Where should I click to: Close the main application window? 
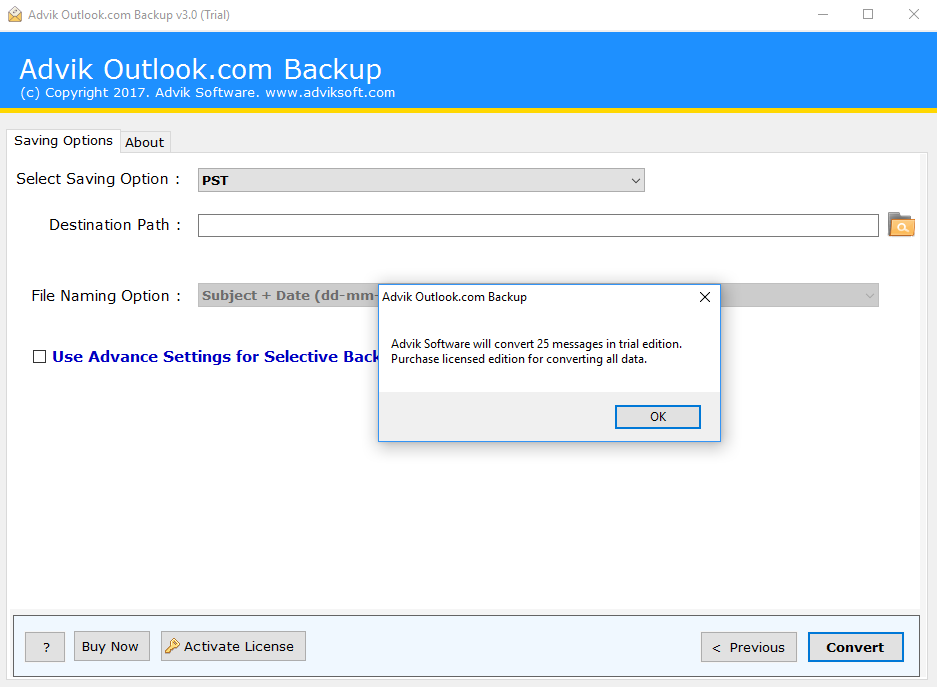pos(914,14)
